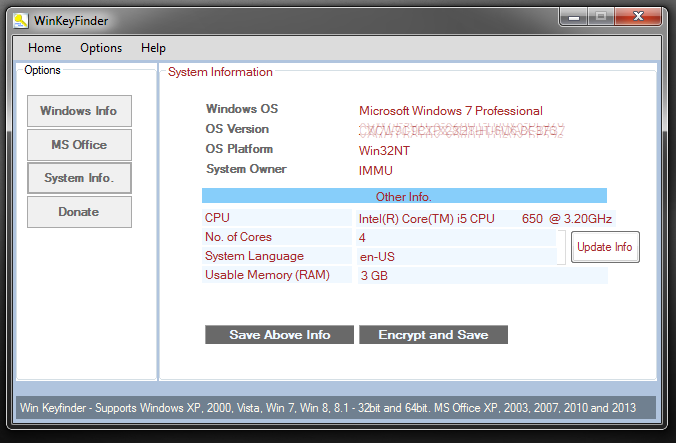Click the CPU label cell

click(277, 218)
